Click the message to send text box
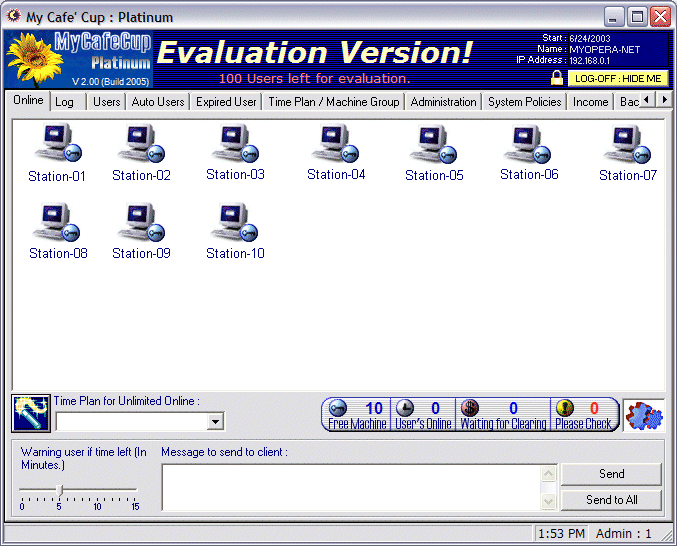This screenshot has height=546, width=677. pyautogui.click(x=351, y=487)
